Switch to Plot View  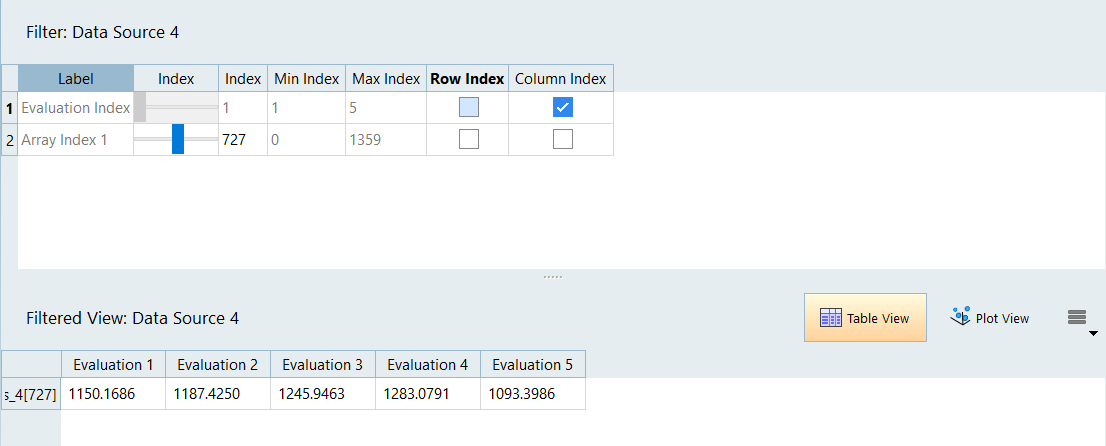(989, 318)
